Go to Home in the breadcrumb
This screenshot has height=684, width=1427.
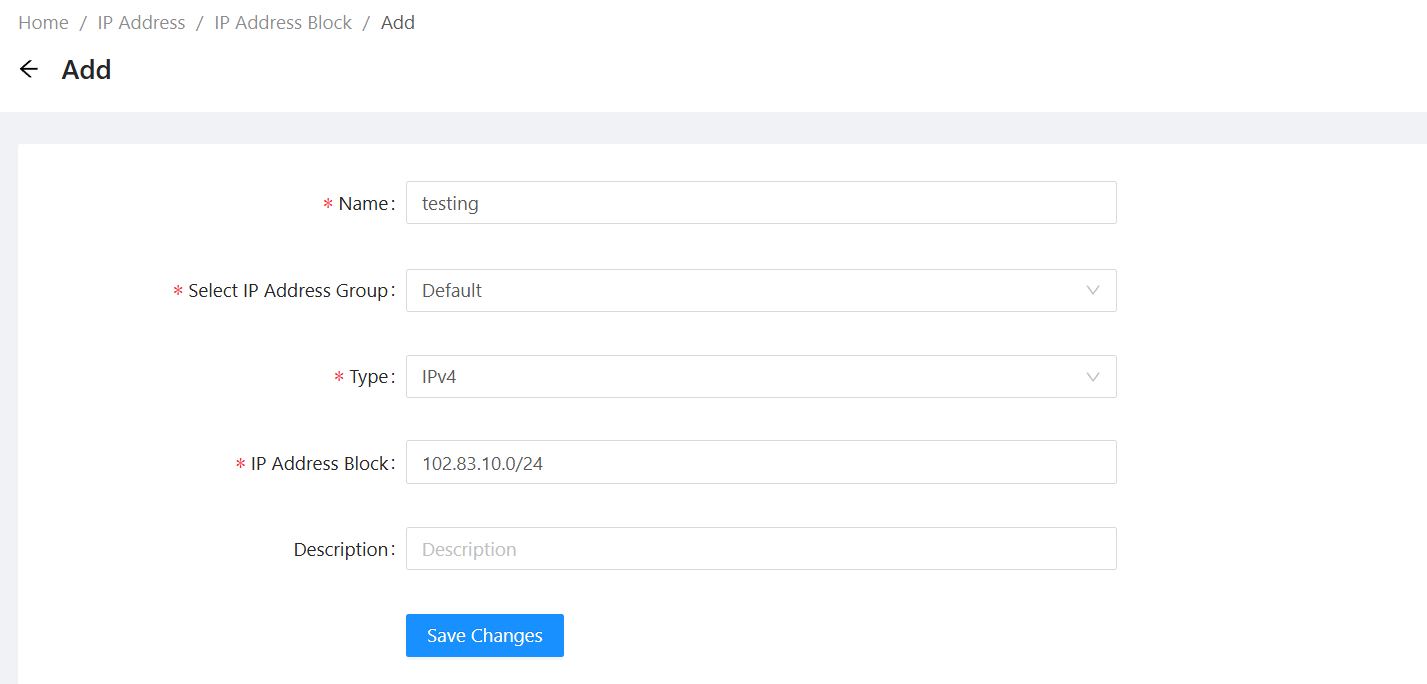(x=43, y=22)
